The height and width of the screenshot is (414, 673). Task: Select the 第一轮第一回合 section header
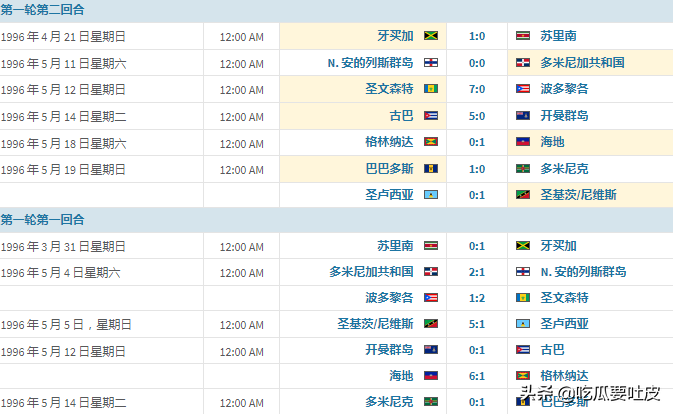(x=42, y=219)
